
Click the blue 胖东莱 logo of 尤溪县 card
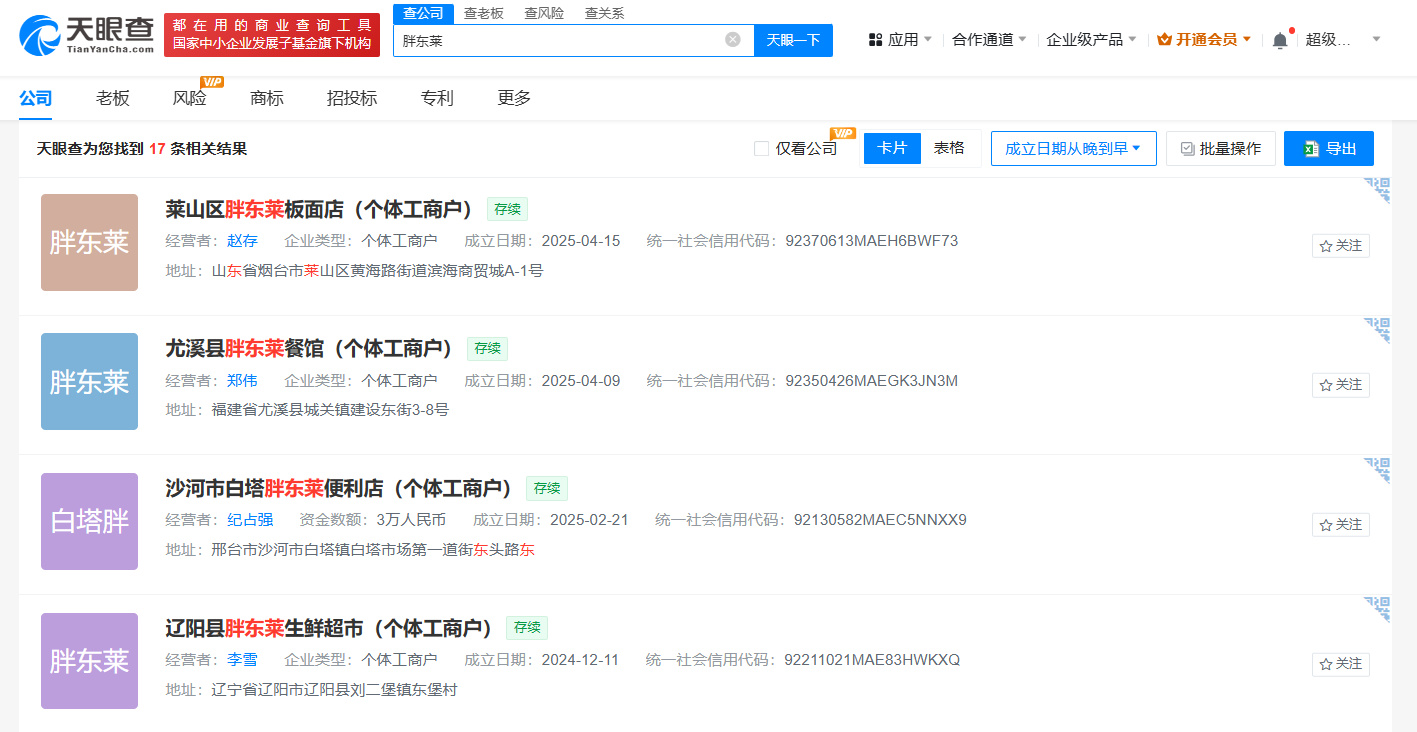(89, 382)
